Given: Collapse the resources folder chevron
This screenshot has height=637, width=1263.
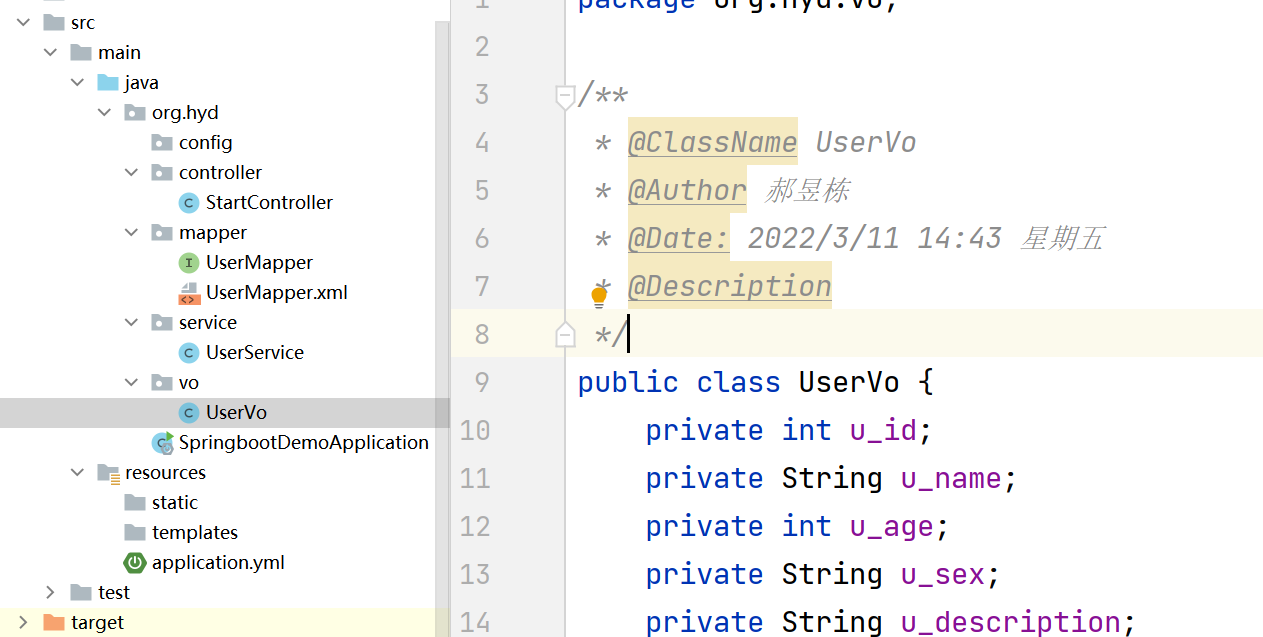Looking at the screenshot, I should (x=77, y=472).
